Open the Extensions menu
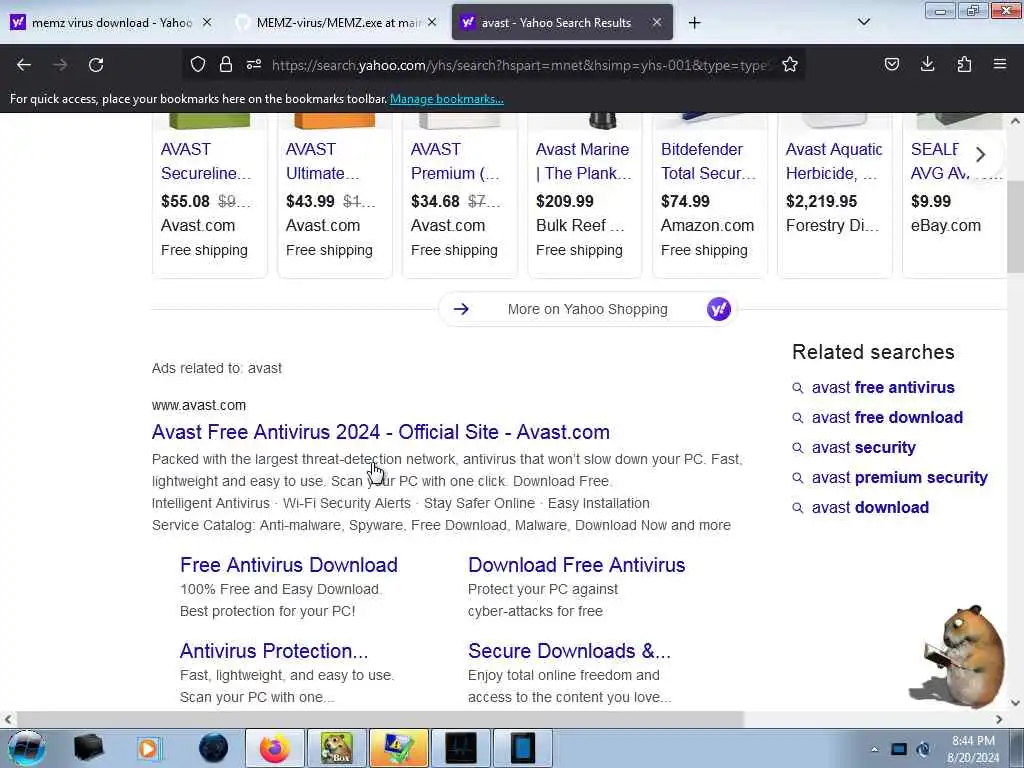 [964, 64]
